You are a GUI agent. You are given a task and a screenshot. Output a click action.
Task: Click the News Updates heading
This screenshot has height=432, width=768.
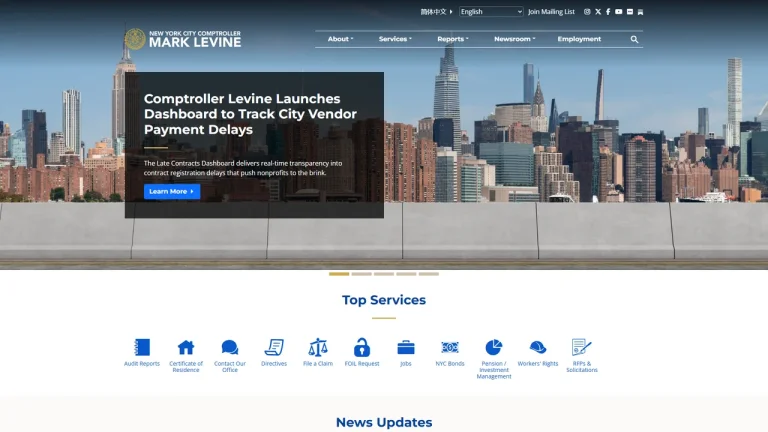click(x=384, y=422)
